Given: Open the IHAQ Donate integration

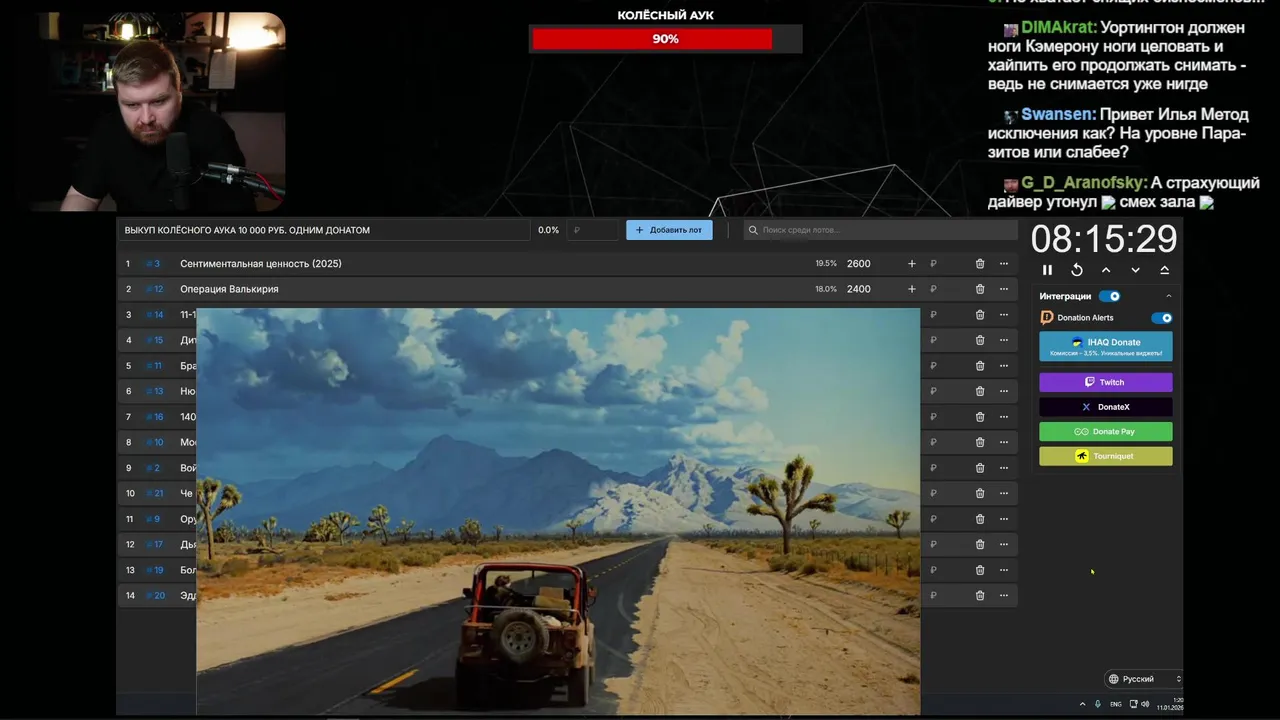Looking at the screenshot, I should coord(1106,346).
